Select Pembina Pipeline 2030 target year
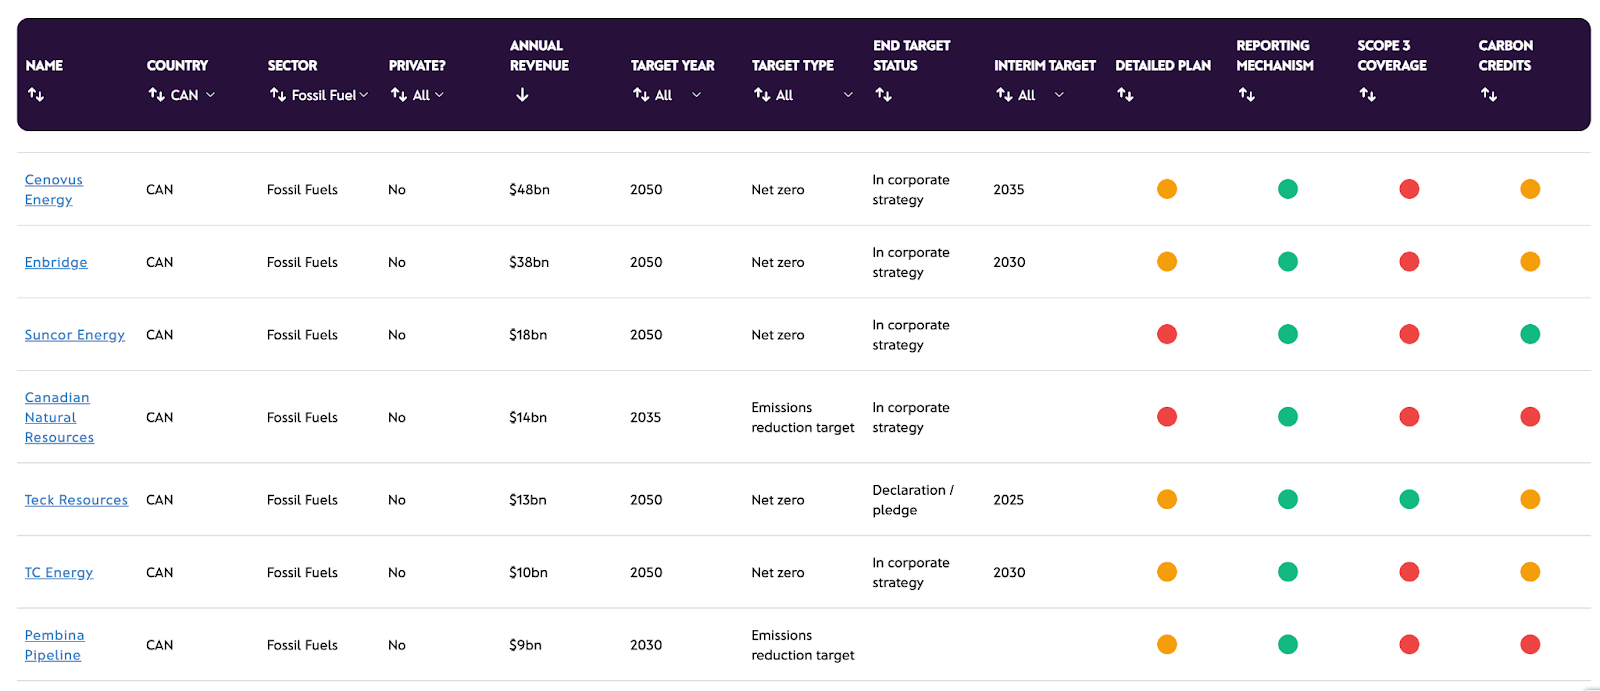1600x691 pixels. (646, 645)
